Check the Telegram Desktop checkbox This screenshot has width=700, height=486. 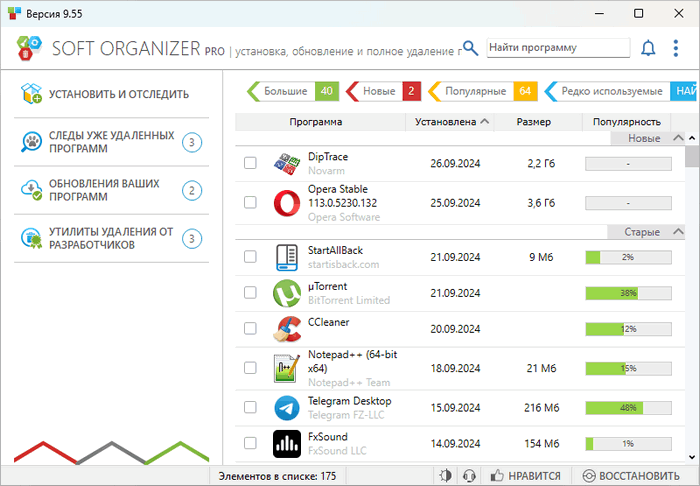(250, 407)
